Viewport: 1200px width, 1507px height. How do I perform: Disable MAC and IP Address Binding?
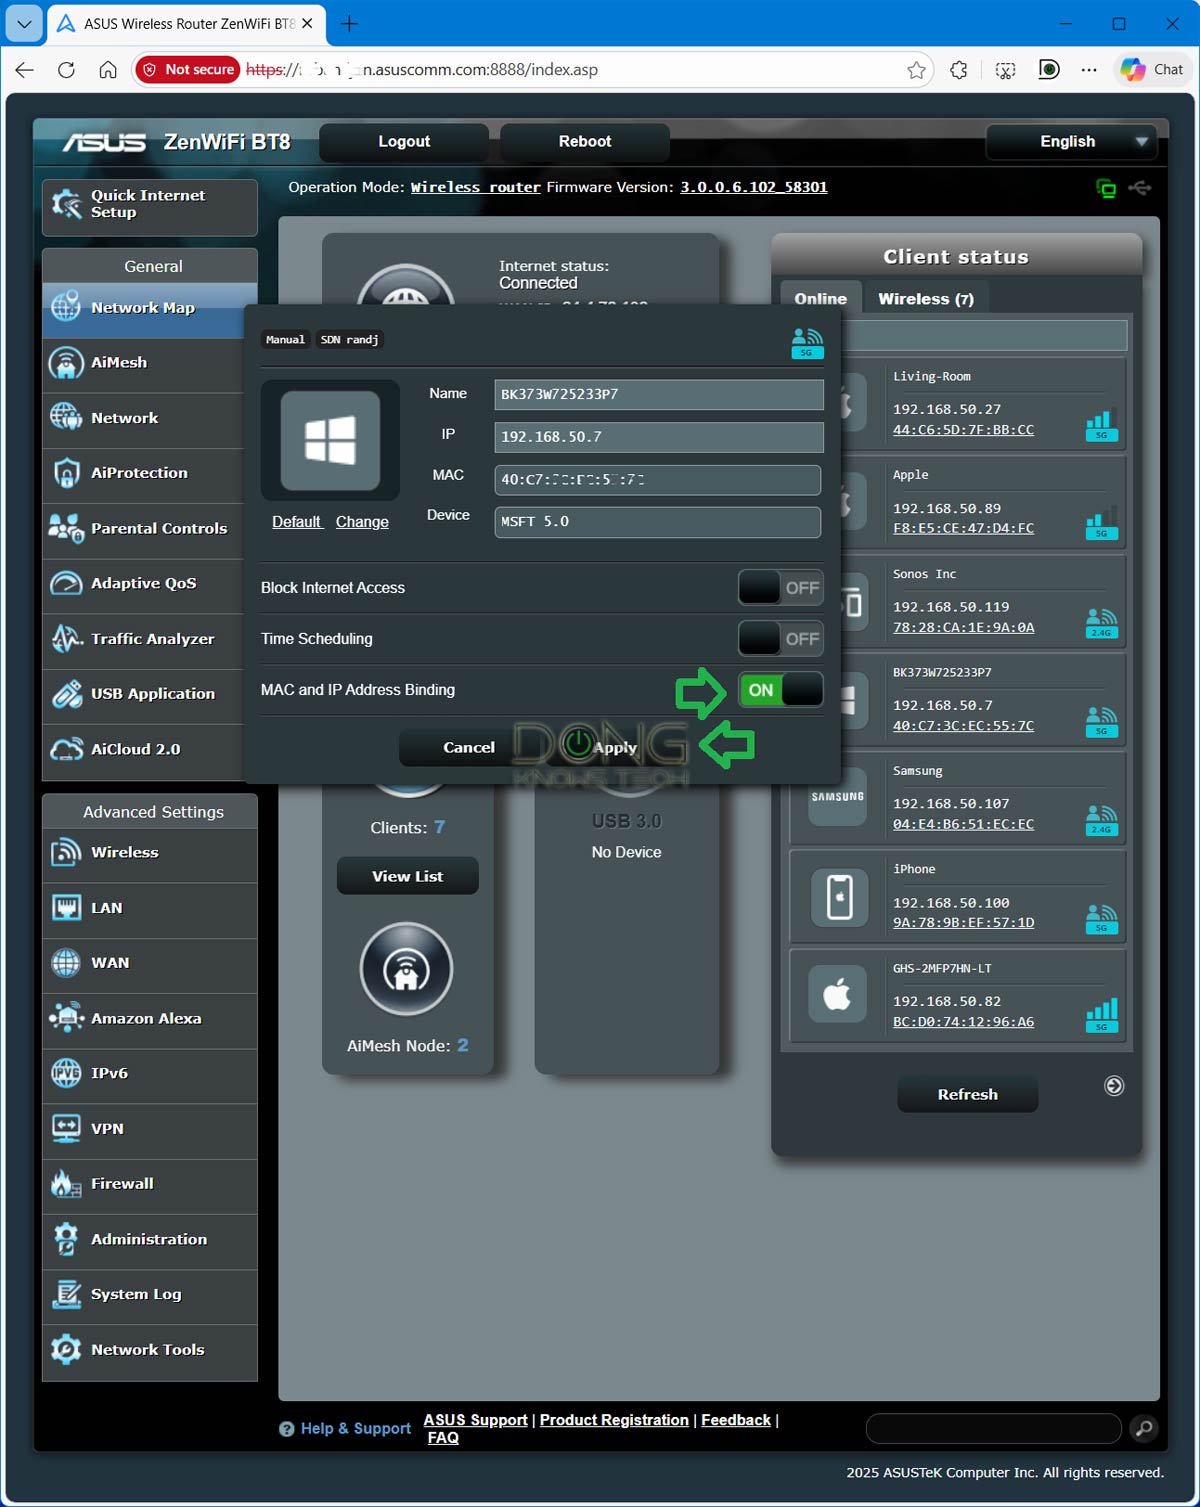tap(780, 689)
